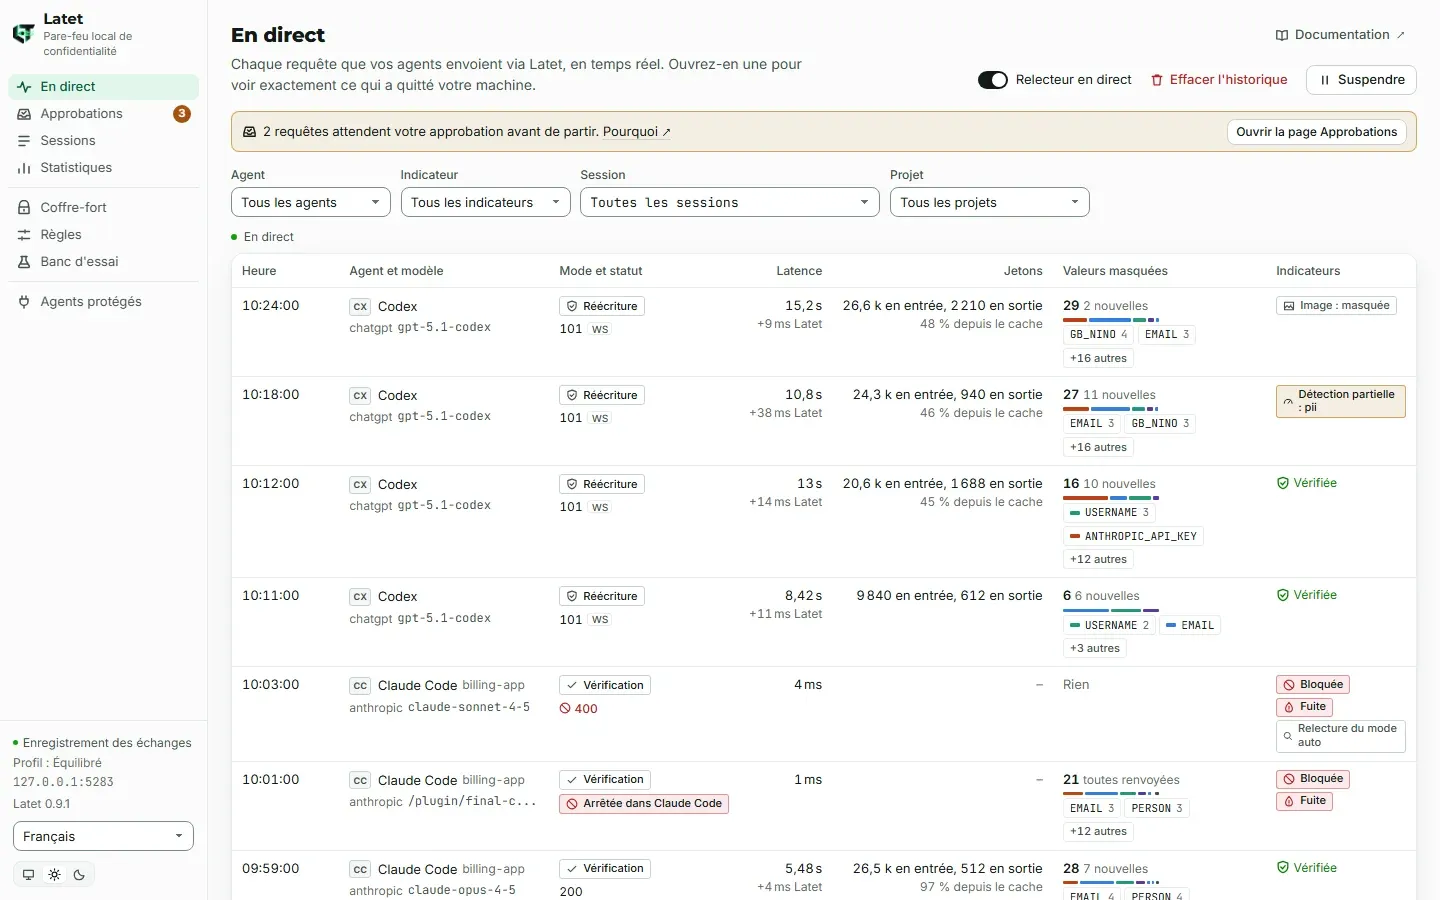The height and width of the screenshot is (900, 1440).
Task: Open Statistiques in the sidebar
Action: pyautogui.click(x=103, y=168)
